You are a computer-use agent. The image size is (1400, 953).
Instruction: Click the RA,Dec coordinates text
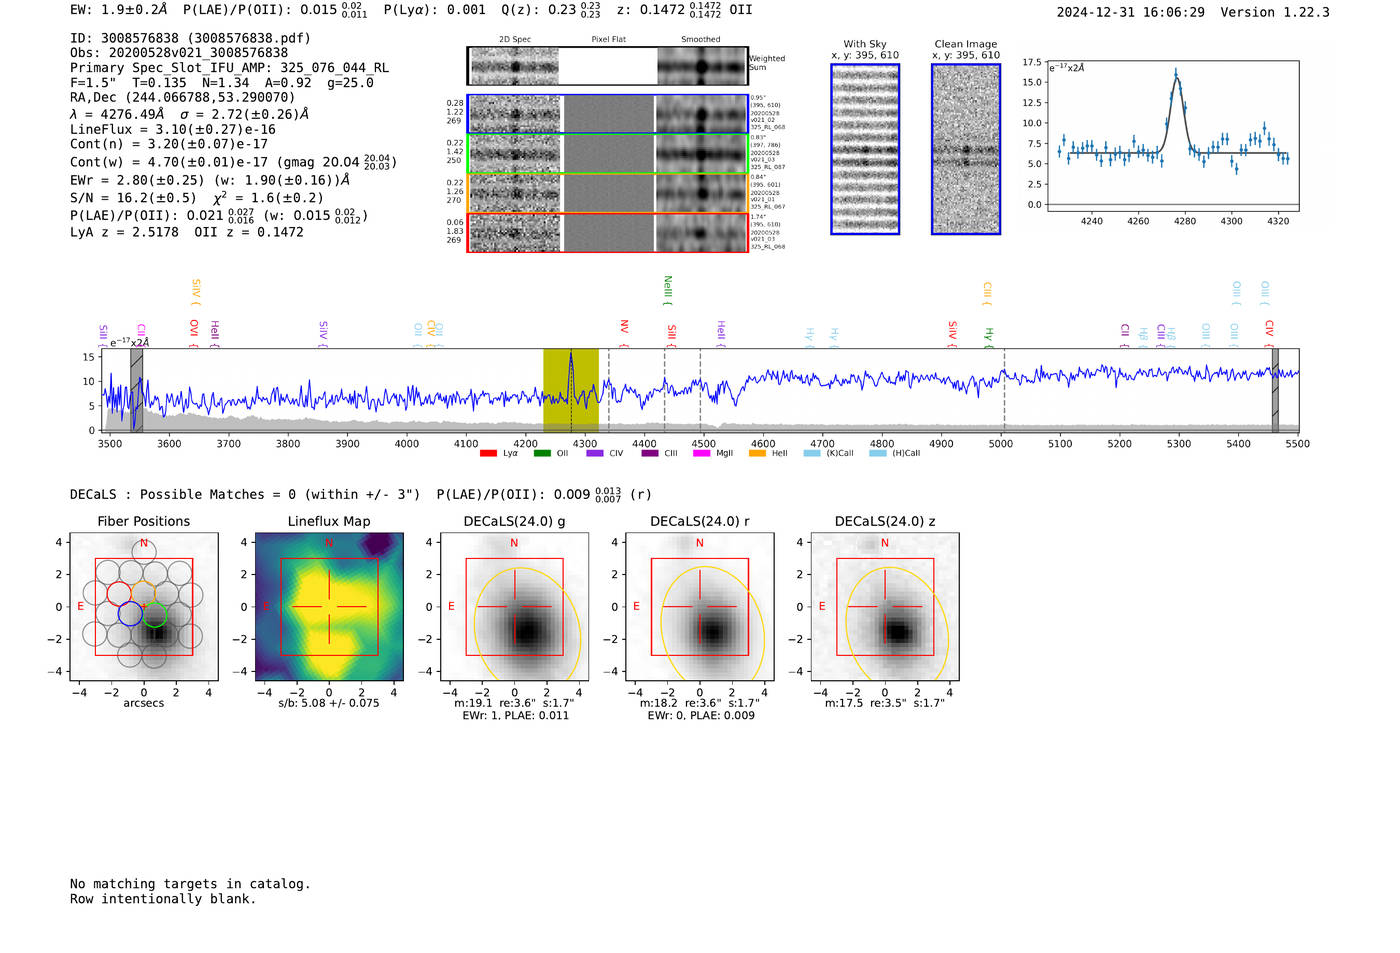click(183, 98)
